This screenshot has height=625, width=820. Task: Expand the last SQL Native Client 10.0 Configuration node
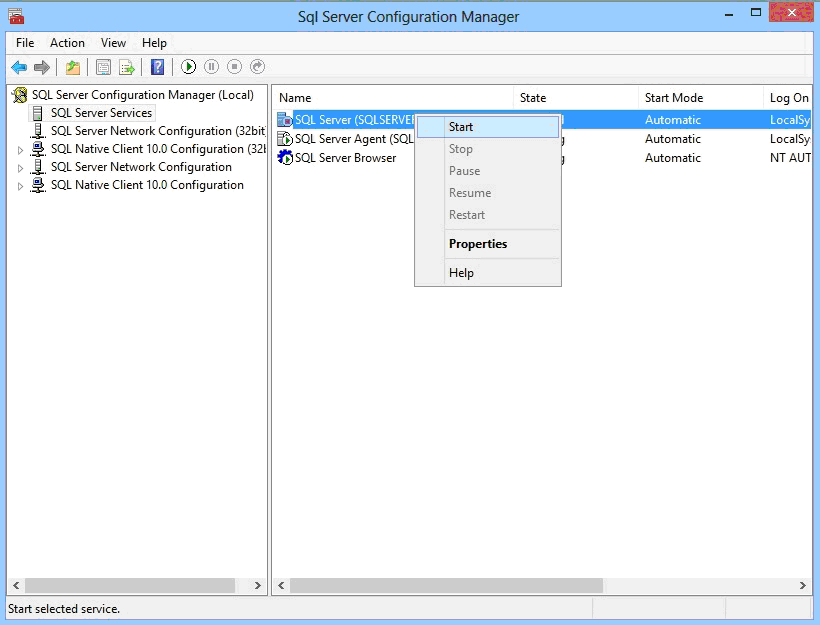pyautogui.click(x=20, y=186)
